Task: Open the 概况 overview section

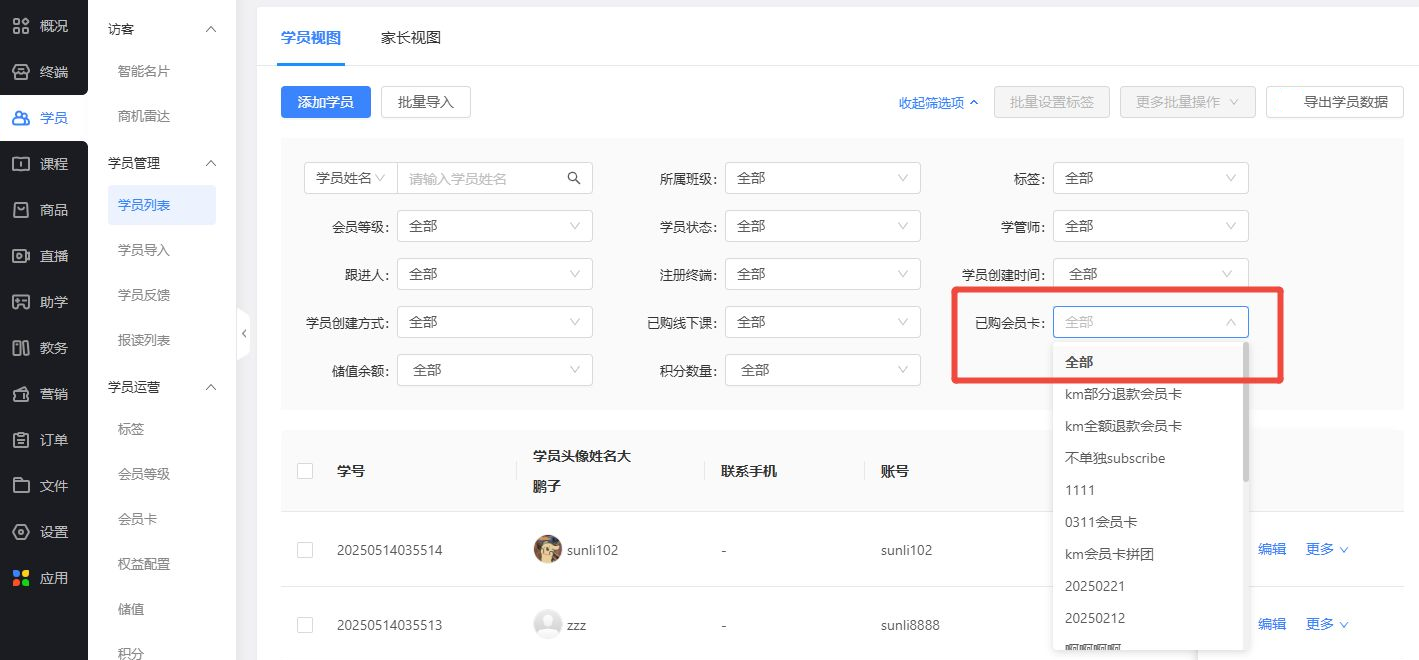Action: coord(43,26)
